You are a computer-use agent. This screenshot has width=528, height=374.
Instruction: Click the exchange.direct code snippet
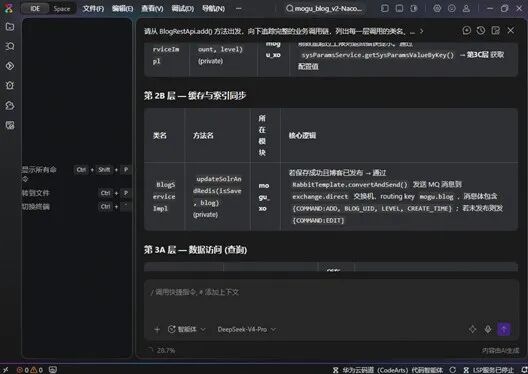click(320, 197)
